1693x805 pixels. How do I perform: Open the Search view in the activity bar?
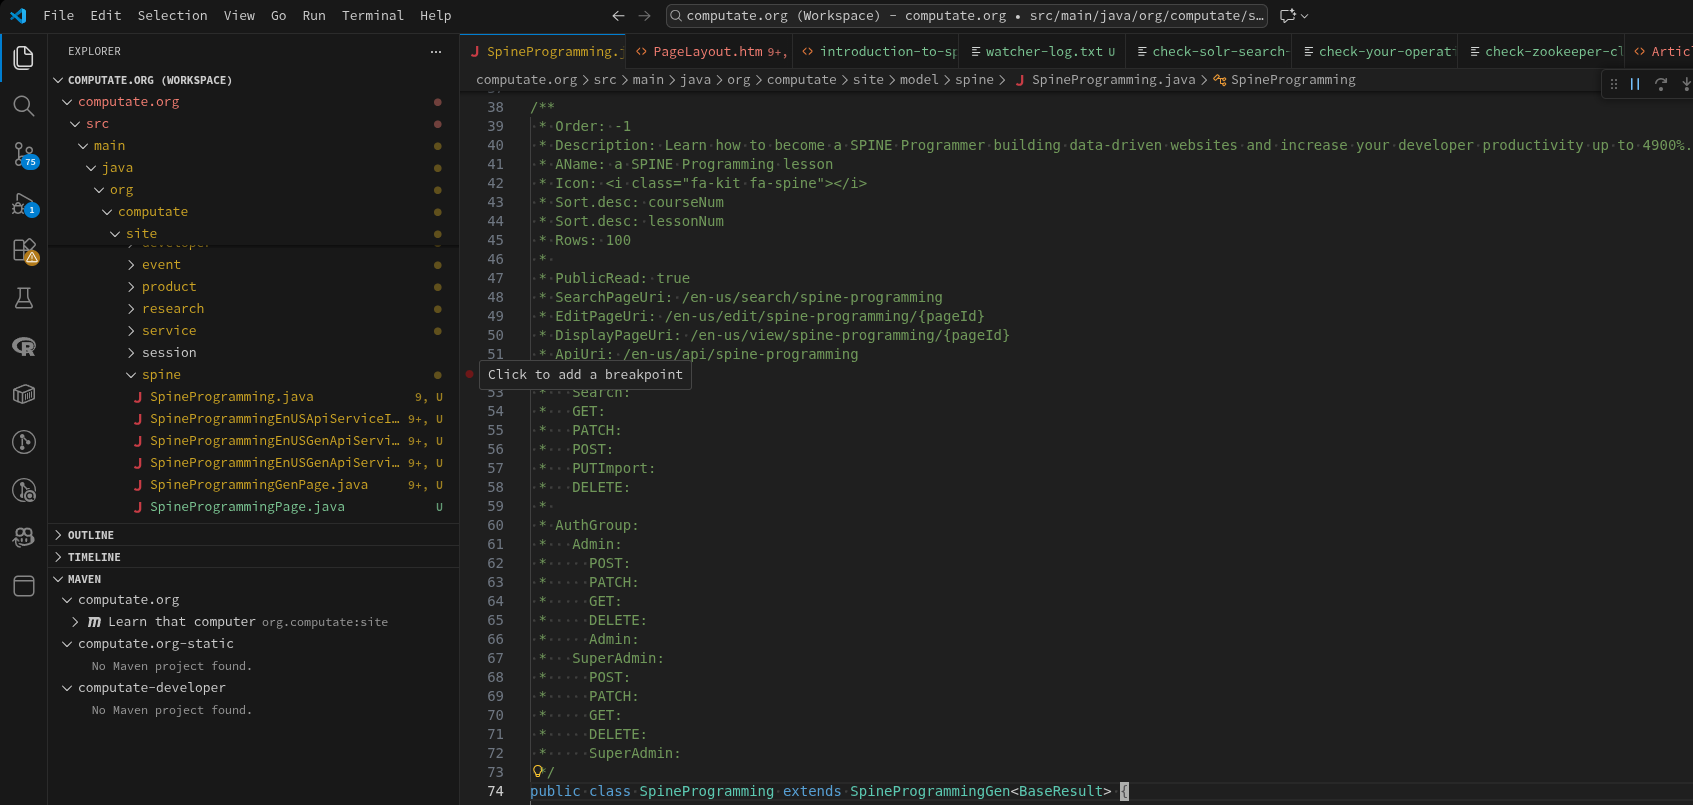click(24, 106)
